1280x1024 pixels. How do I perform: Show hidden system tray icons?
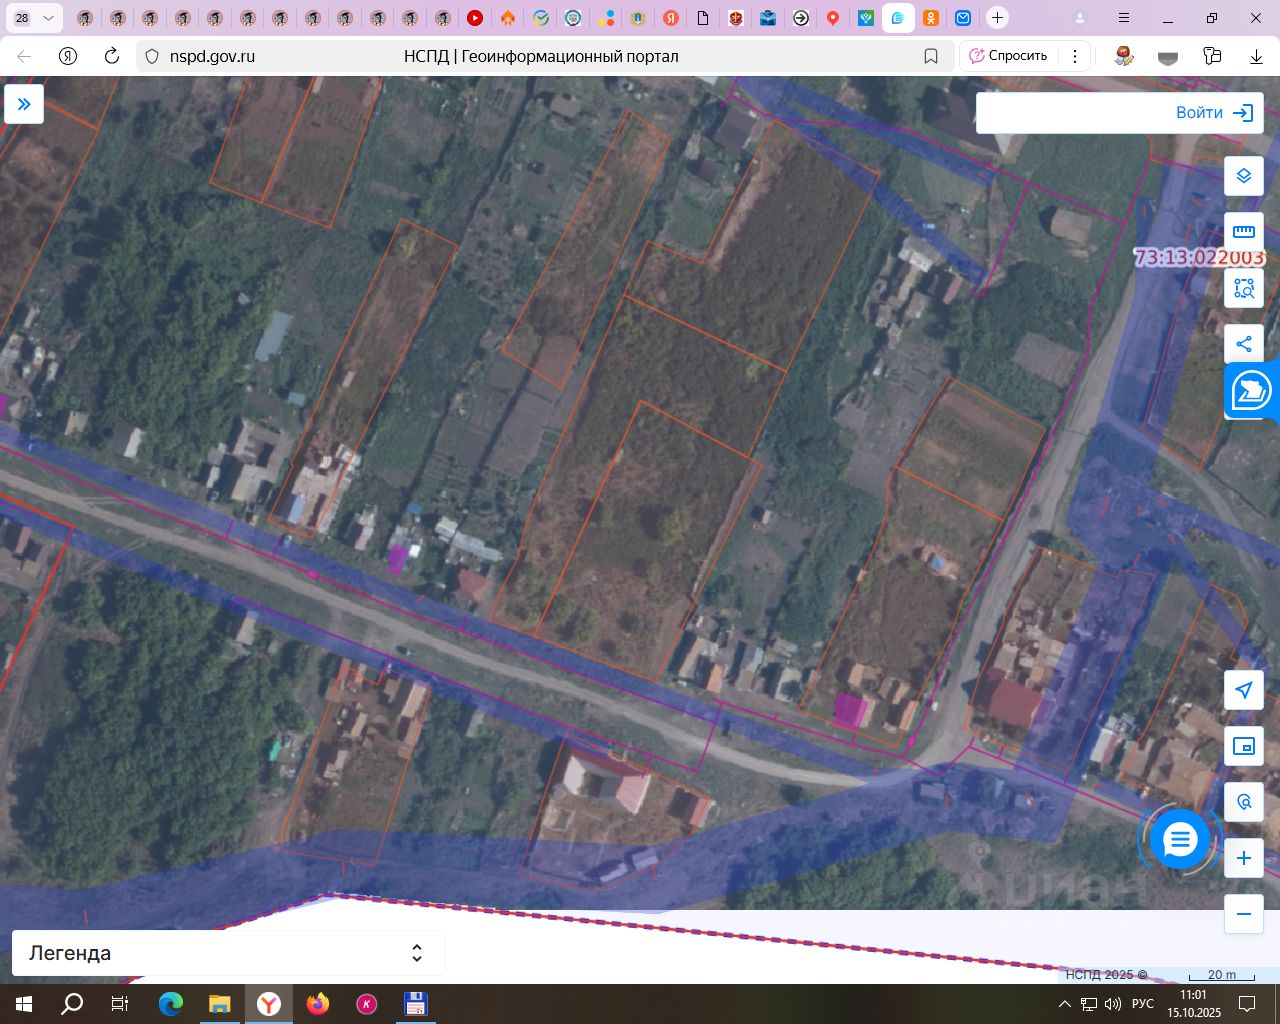[x=1065, y=1004]
